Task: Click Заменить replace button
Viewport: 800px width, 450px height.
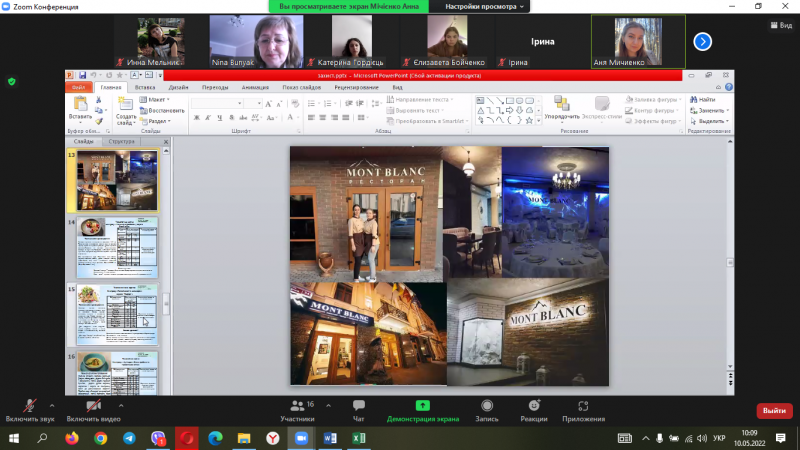Action: tap(709, 110)
